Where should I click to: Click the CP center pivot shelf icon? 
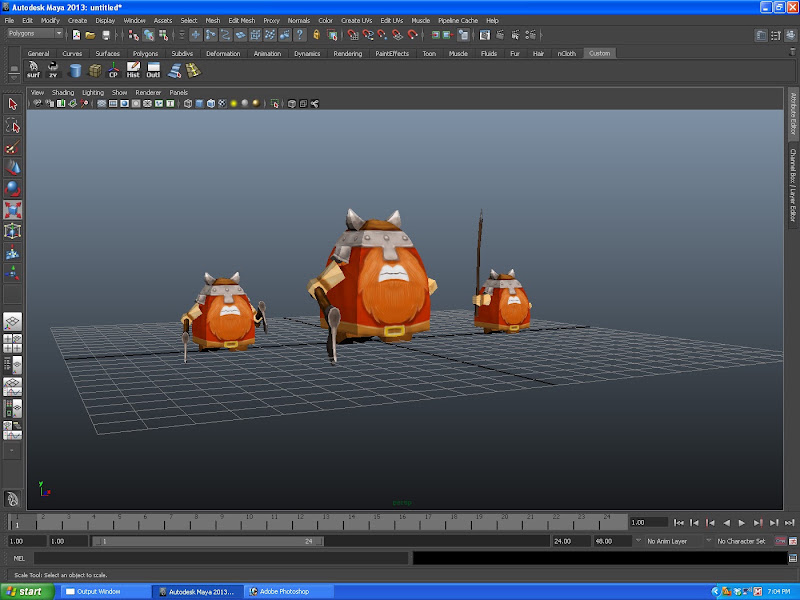pos(113,70)
